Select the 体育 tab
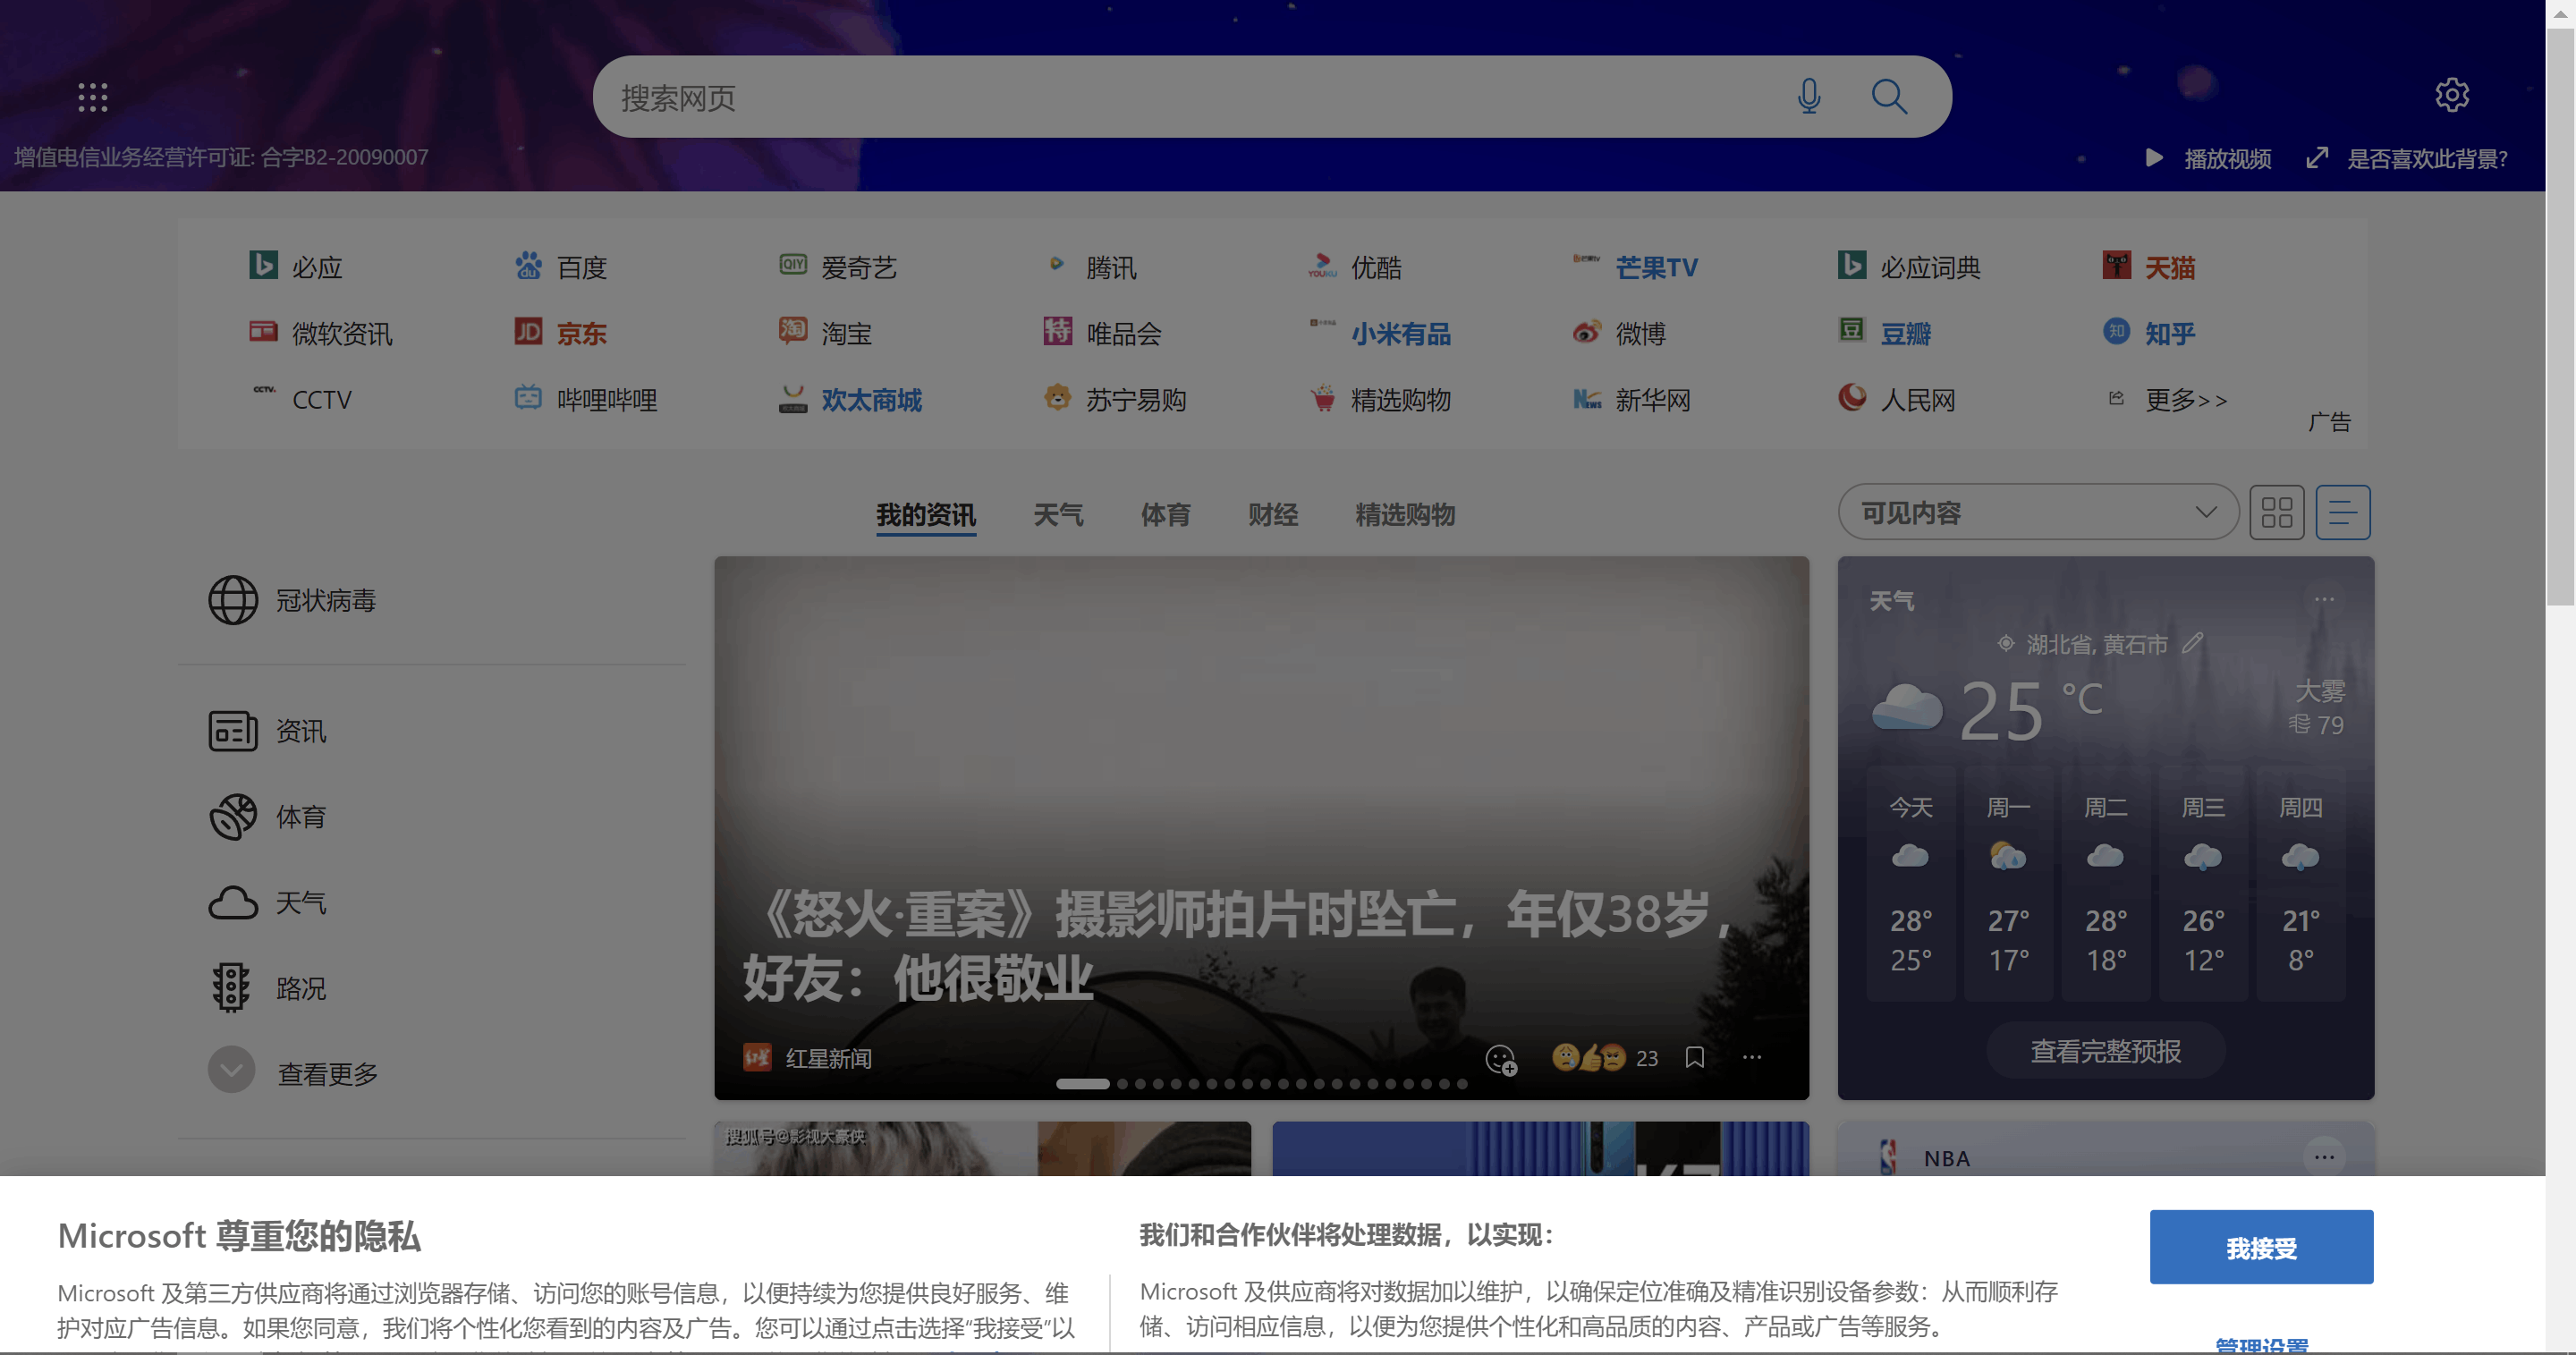The width and height of the screenshot is (2576, 1355). [x=1165, y=515]
